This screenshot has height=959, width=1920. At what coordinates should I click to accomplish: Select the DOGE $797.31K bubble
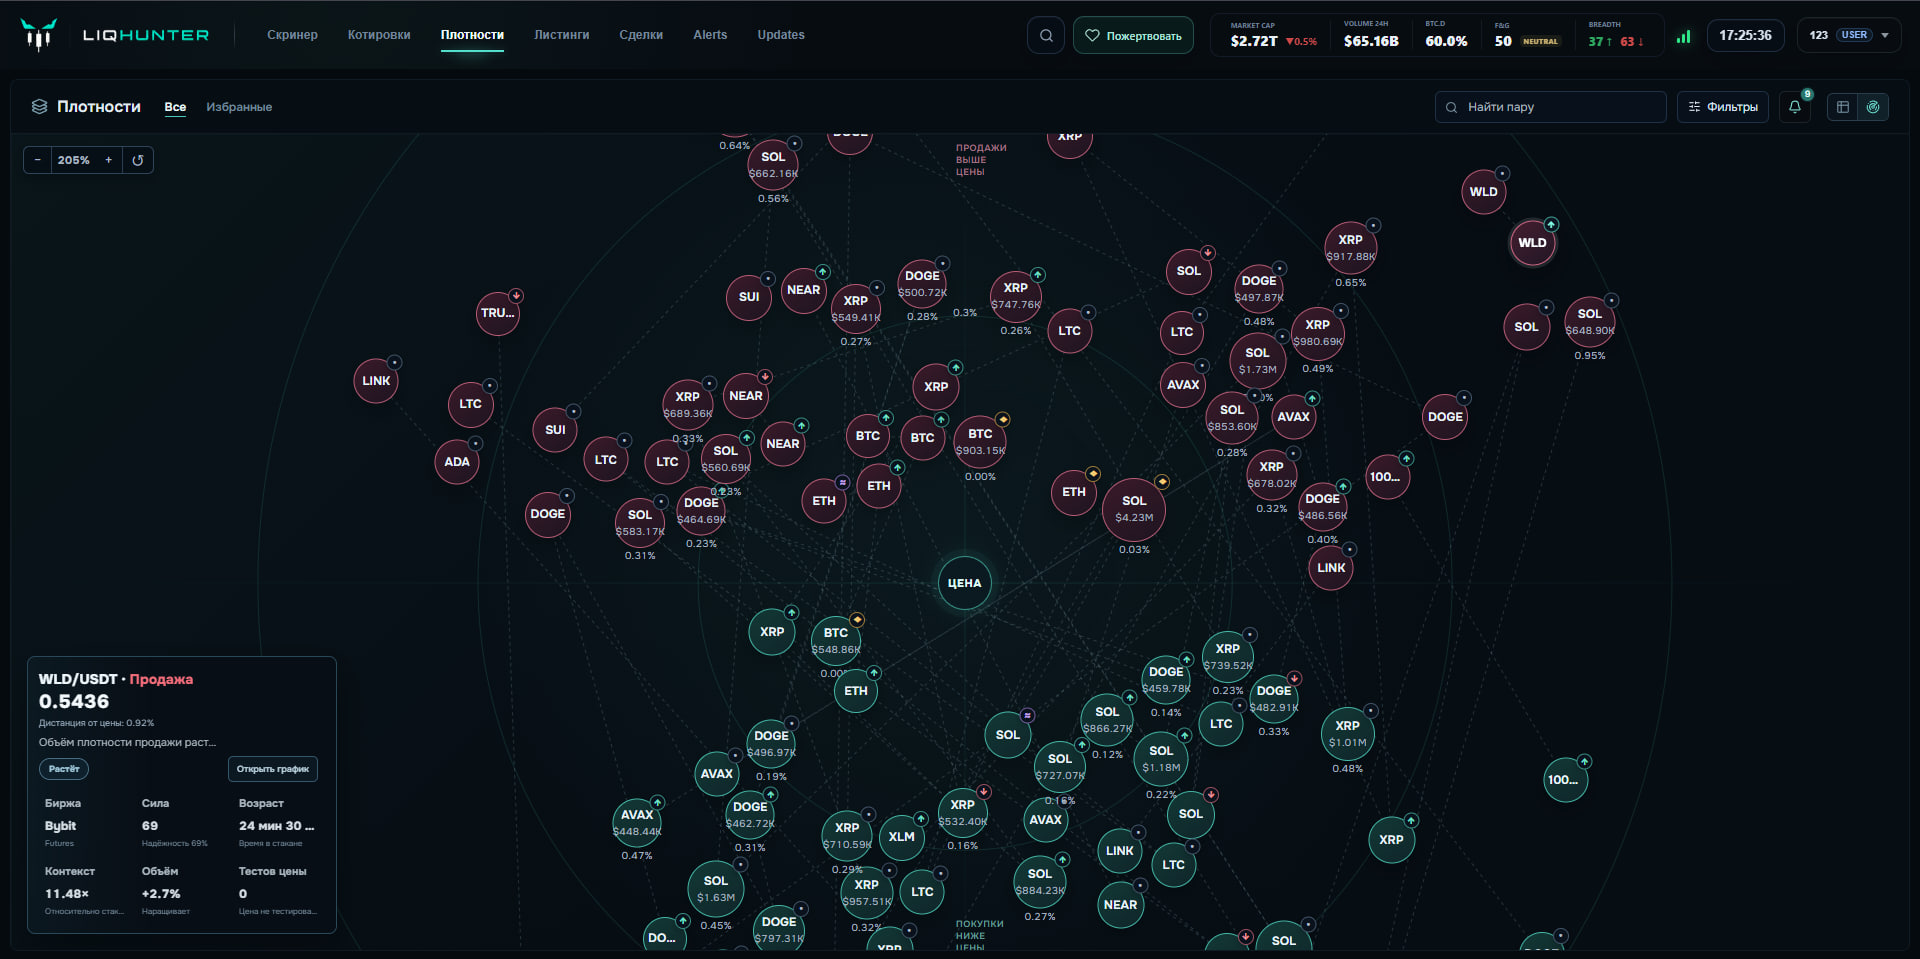click(779, 930)
